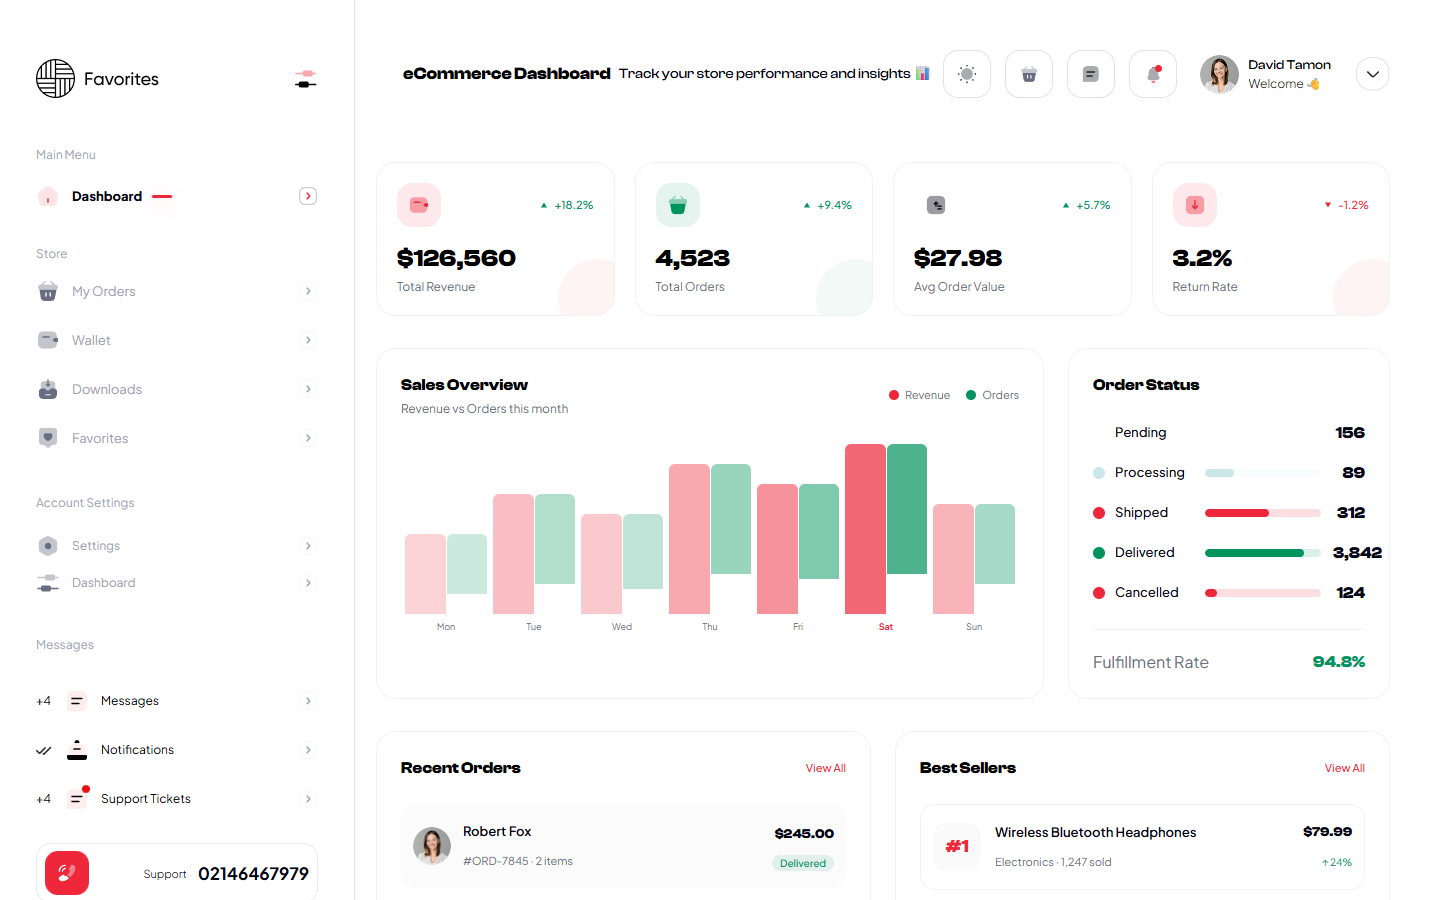Screen dimensions: 1440x900
Task: Open Wallet in the sidebar
Action: 91,340
